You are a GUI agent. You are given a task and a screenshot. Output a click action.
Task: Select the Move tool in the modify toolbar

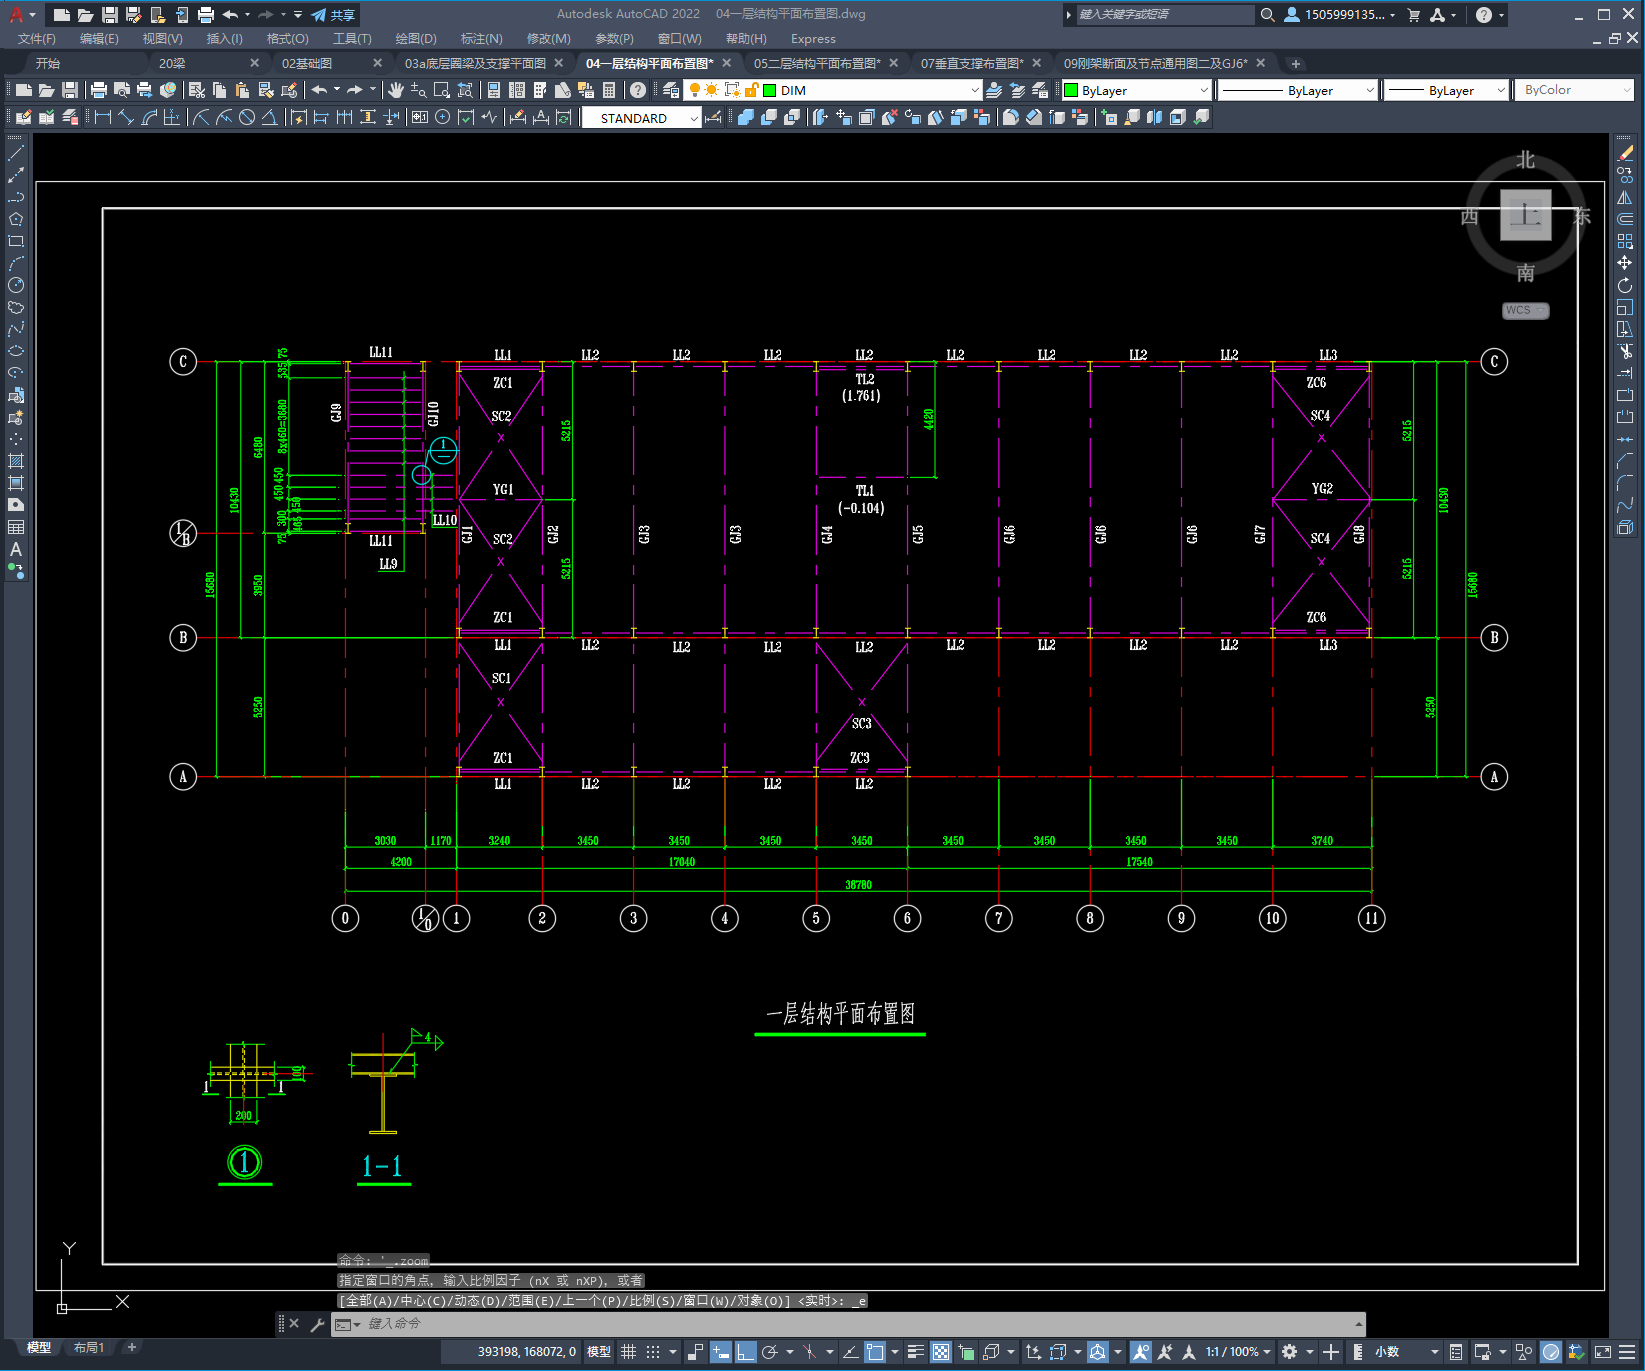click(x=1625, y=263)
